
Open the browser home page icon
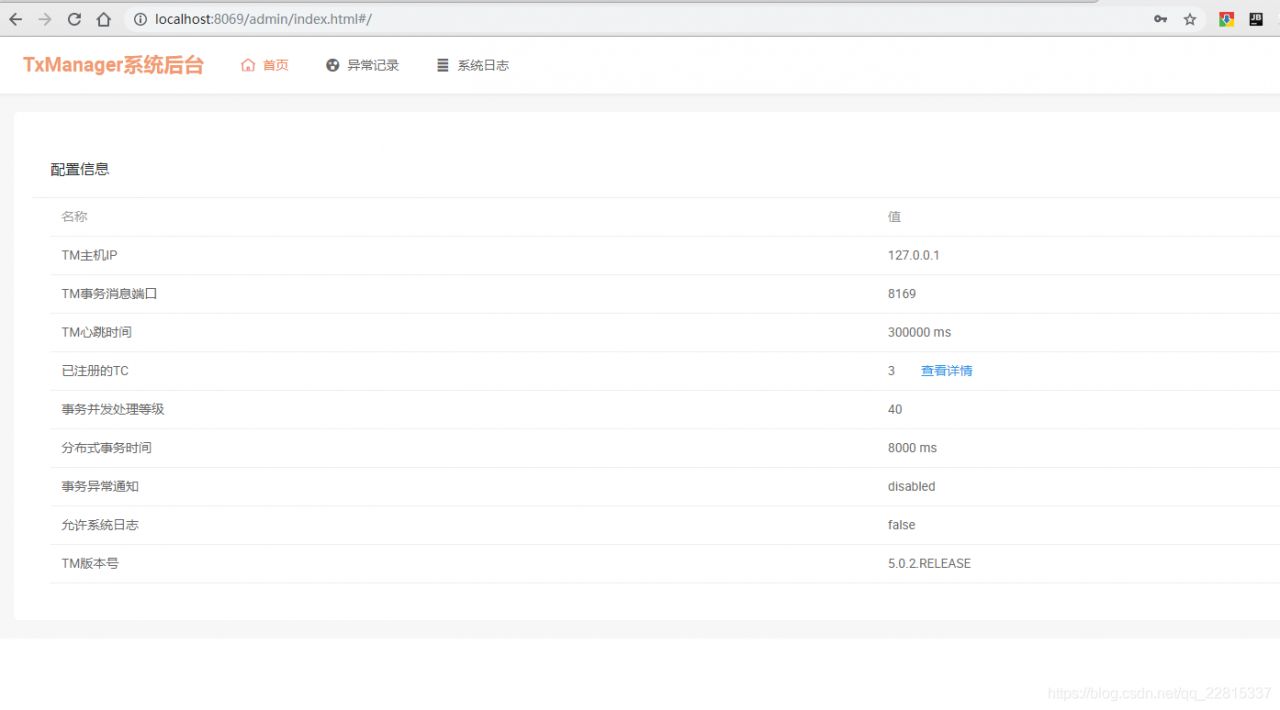click(x=104, y=19)
